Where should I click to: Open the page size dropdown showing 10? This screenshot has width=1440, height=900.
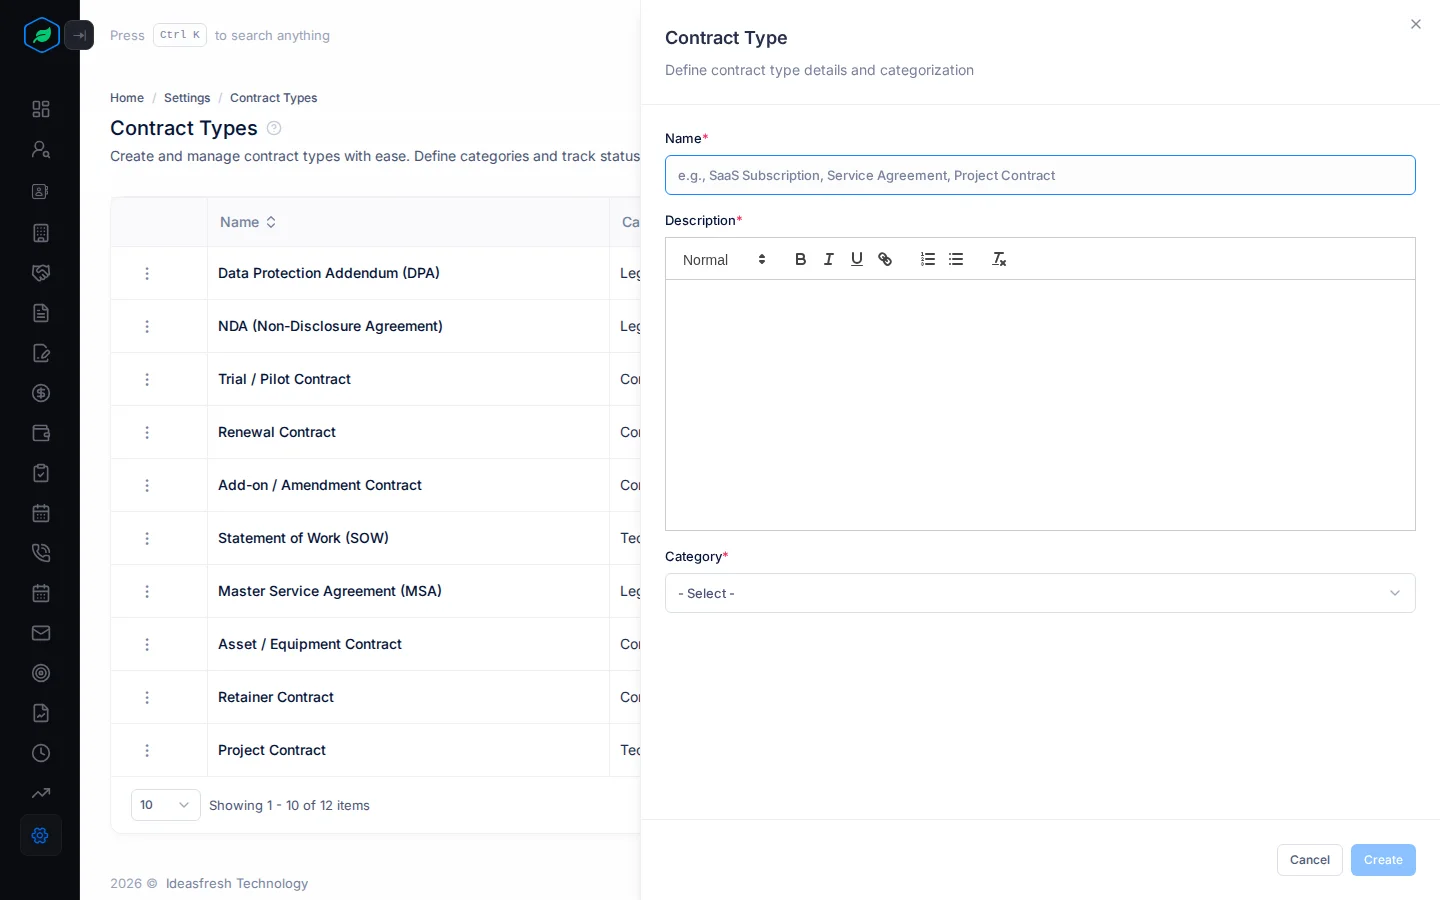[166, 805]
